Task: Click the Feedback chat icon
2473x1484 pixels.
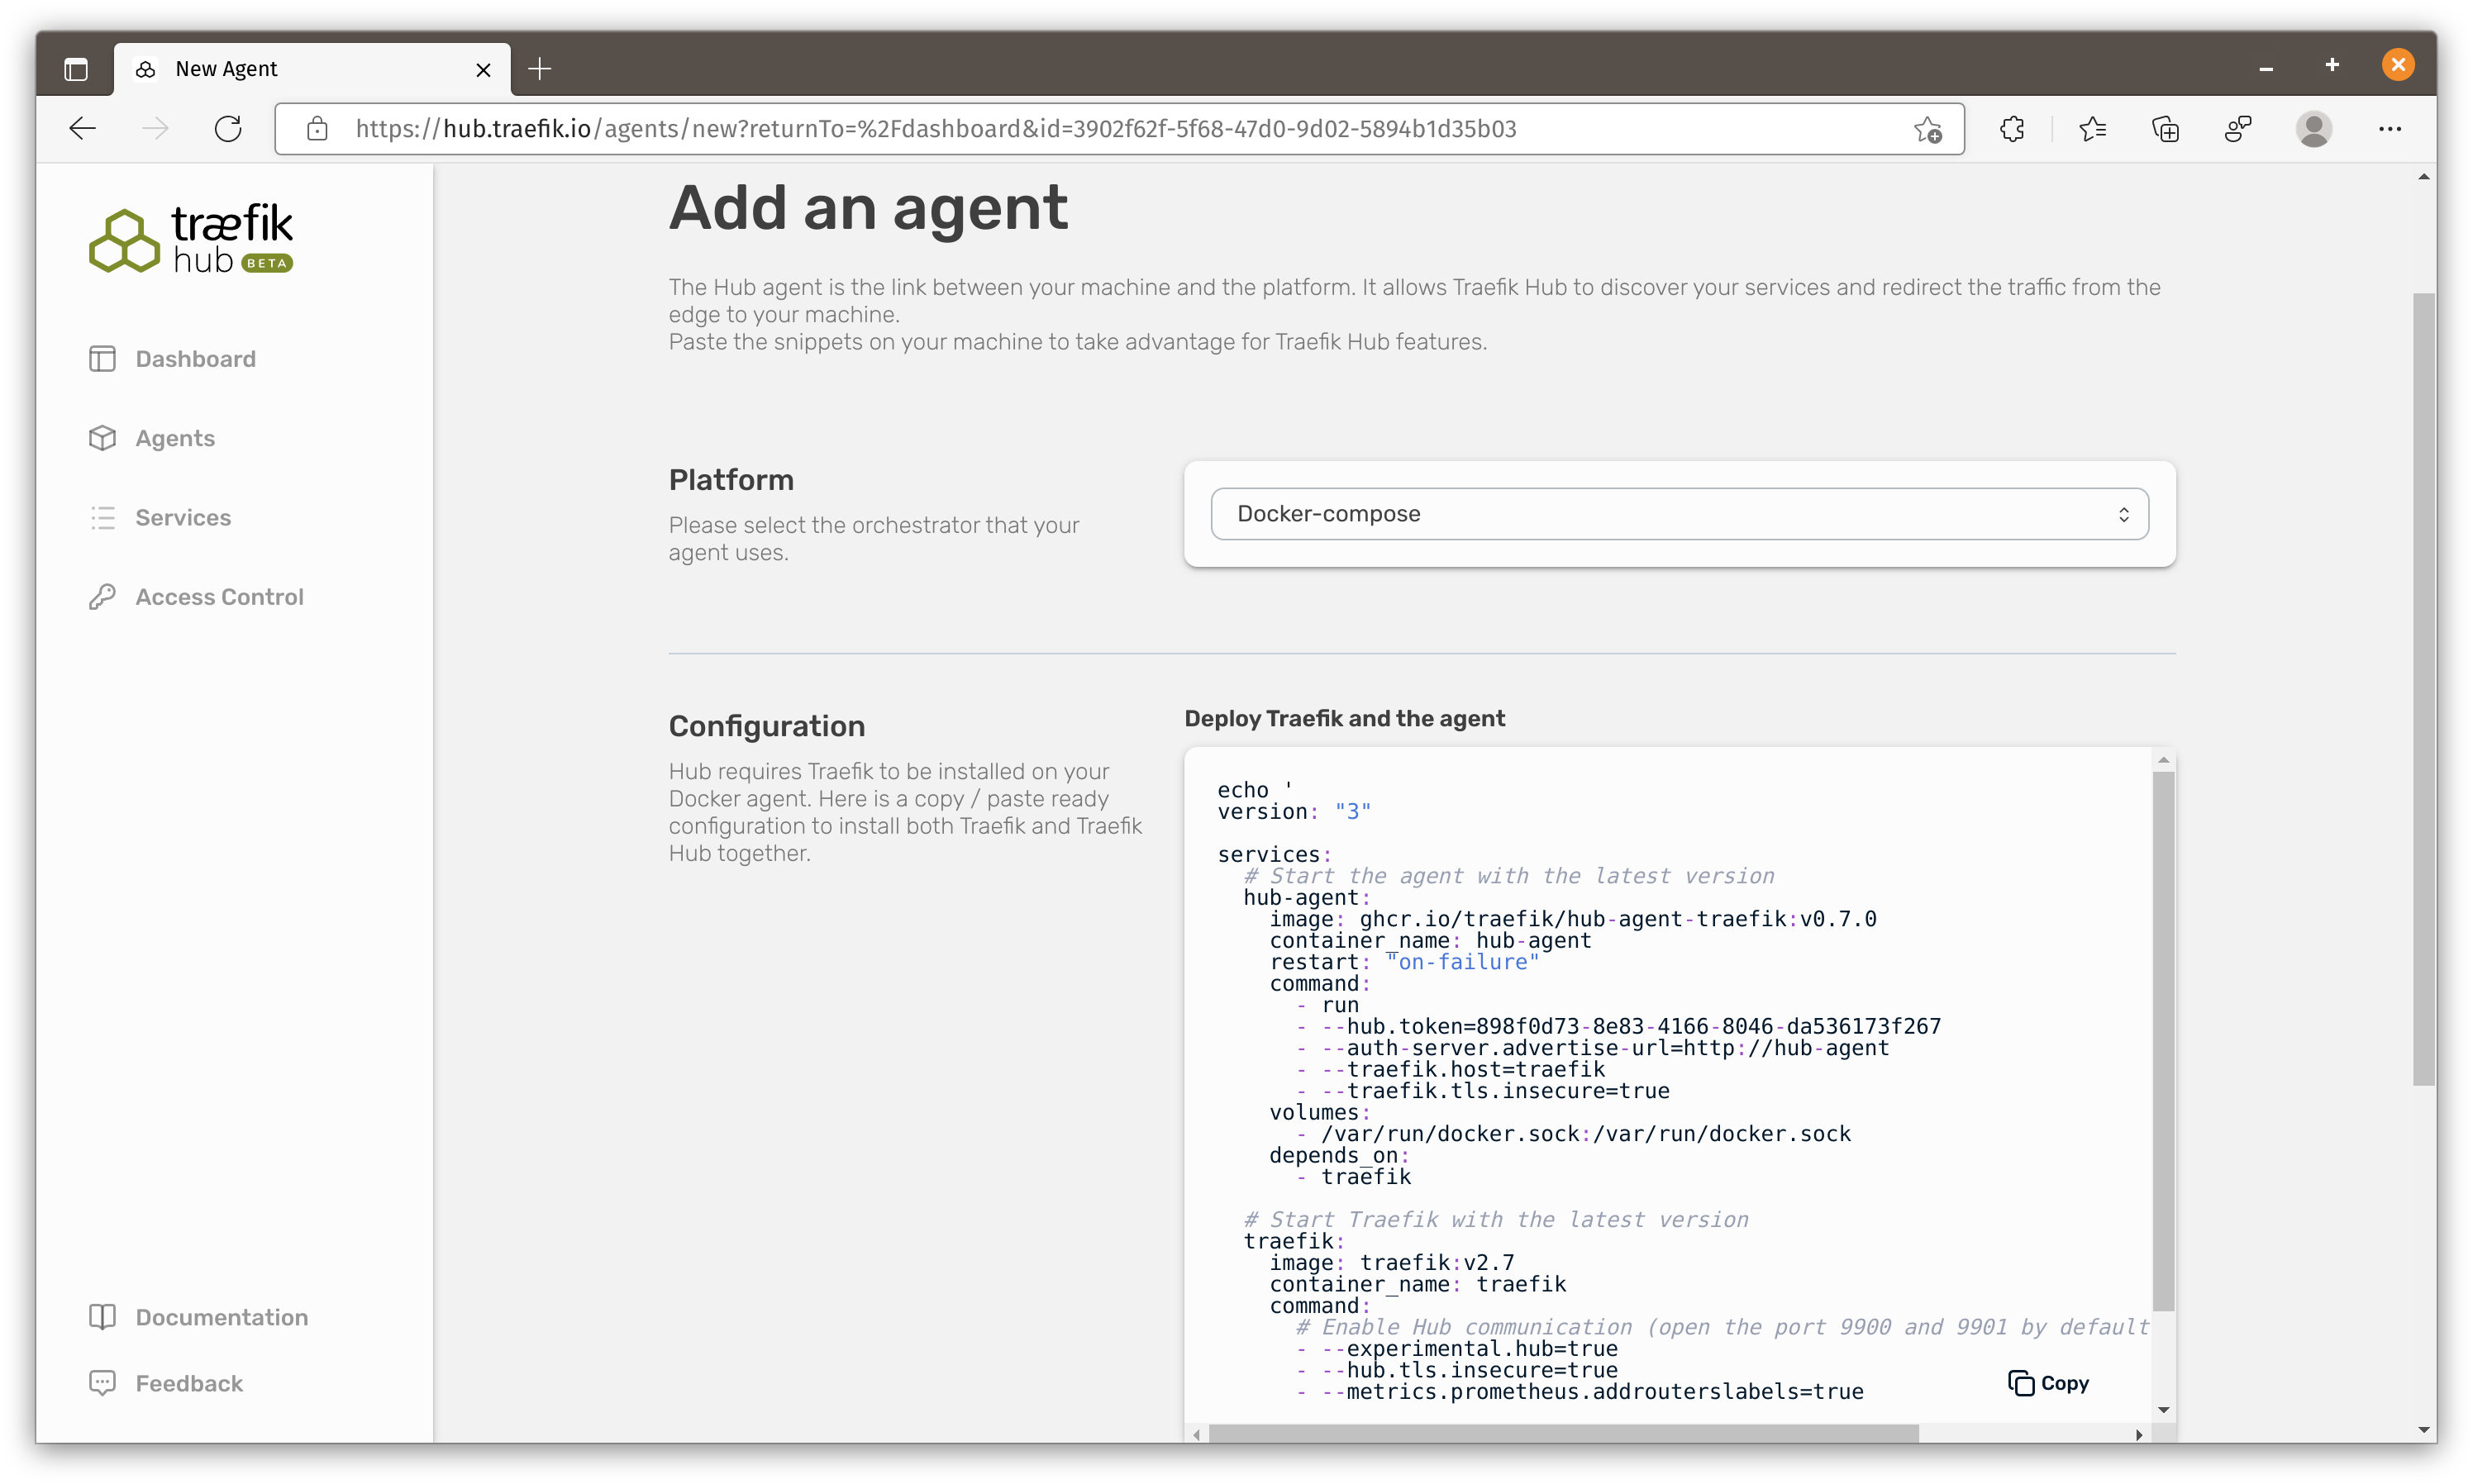Action: [102, 1383]
